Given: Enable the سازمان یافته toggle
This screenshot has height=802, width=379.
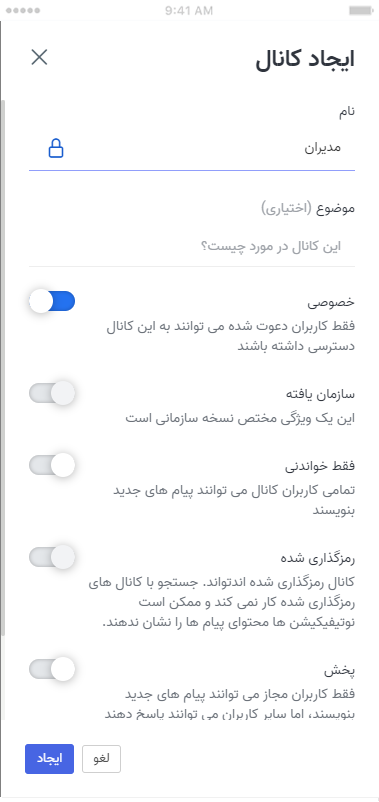Looking at the screenshot, I should tap(52, 393).
